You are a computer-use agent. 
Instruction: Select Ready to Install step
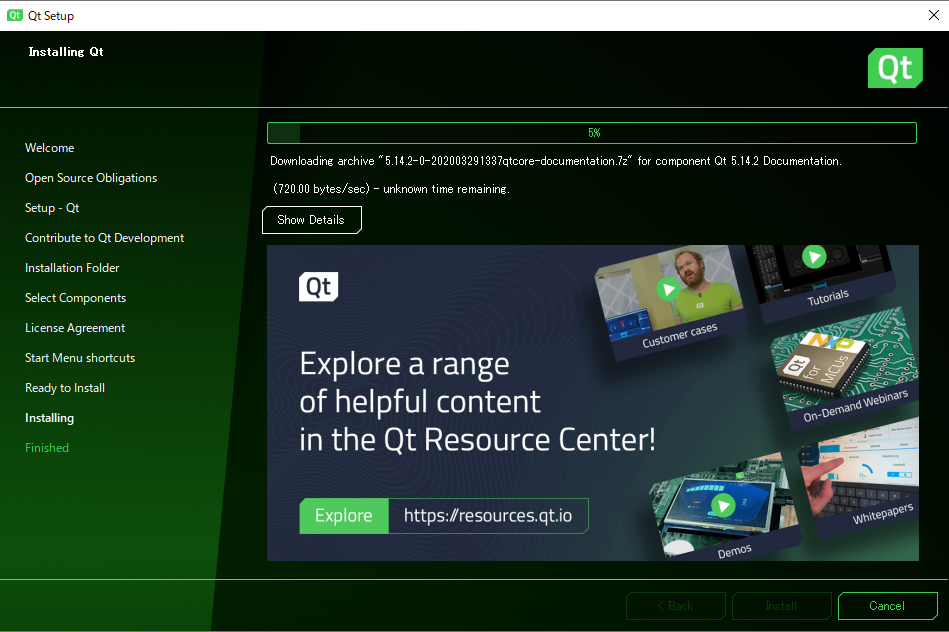[x=65, y=388]
